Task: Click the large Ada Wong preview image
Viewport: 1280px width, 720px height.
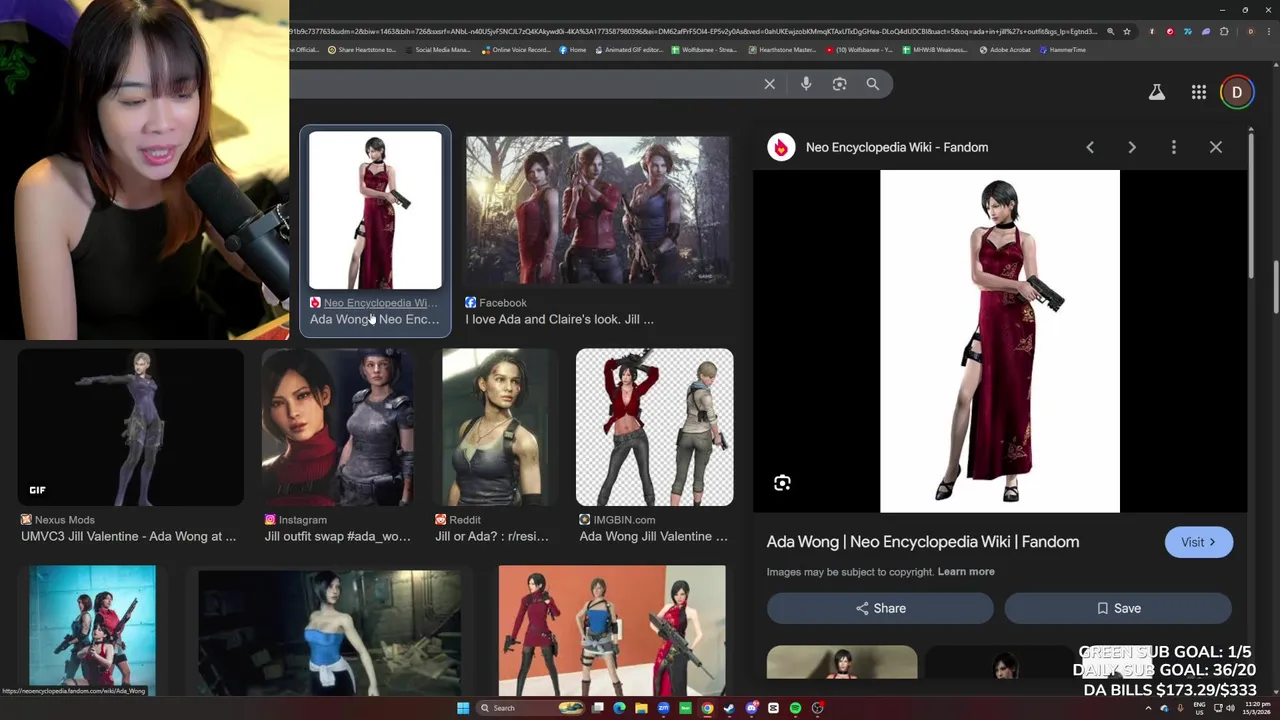Action: coord(1000,341)
